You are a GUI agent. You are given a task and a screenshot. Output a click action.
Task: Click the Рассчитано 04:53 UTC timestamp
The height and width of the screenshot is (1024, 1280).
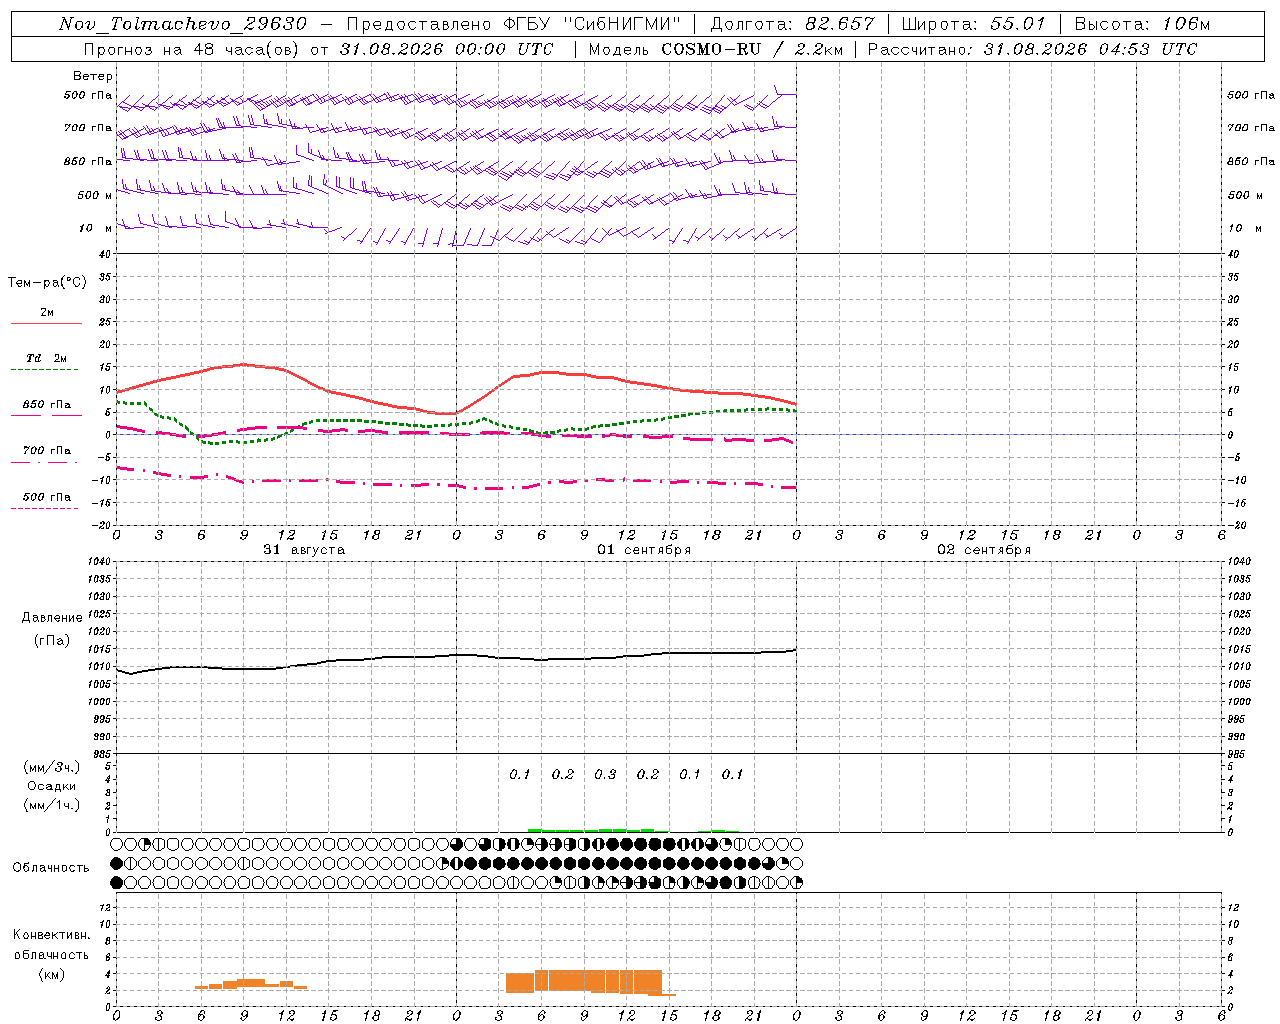pyautogui.click(x=1032, y=49)
